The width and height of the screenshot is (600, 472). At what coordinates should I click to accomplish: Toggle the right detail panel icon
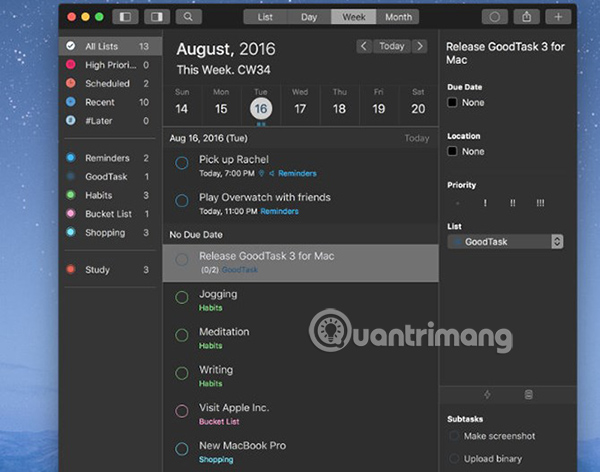click(x=157, y=17)
